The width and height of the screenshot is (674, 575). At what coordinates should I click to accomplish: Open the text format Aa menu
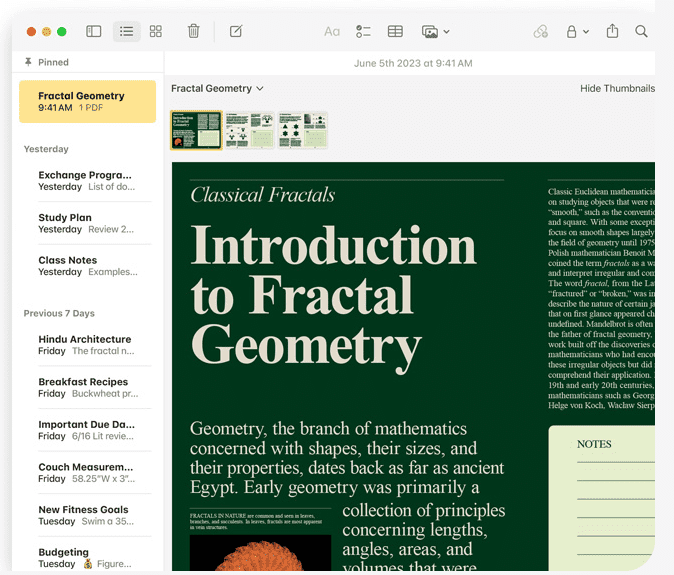tap(331, 31)
